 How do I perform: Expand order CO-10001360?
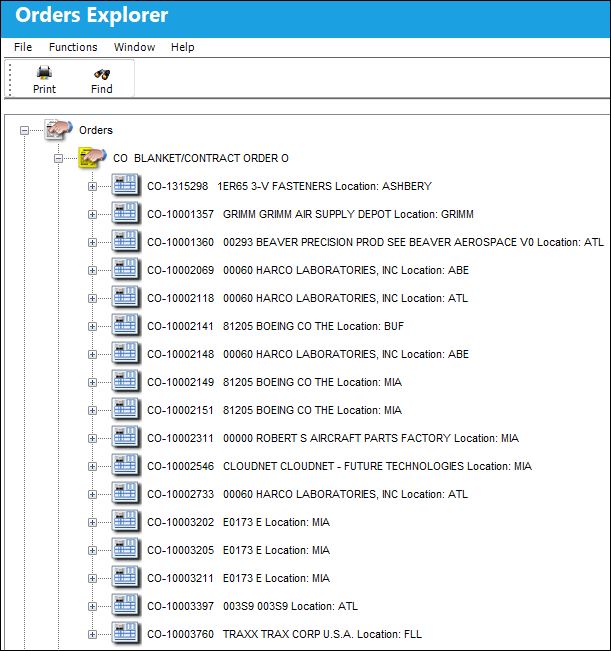pos(92,242)
